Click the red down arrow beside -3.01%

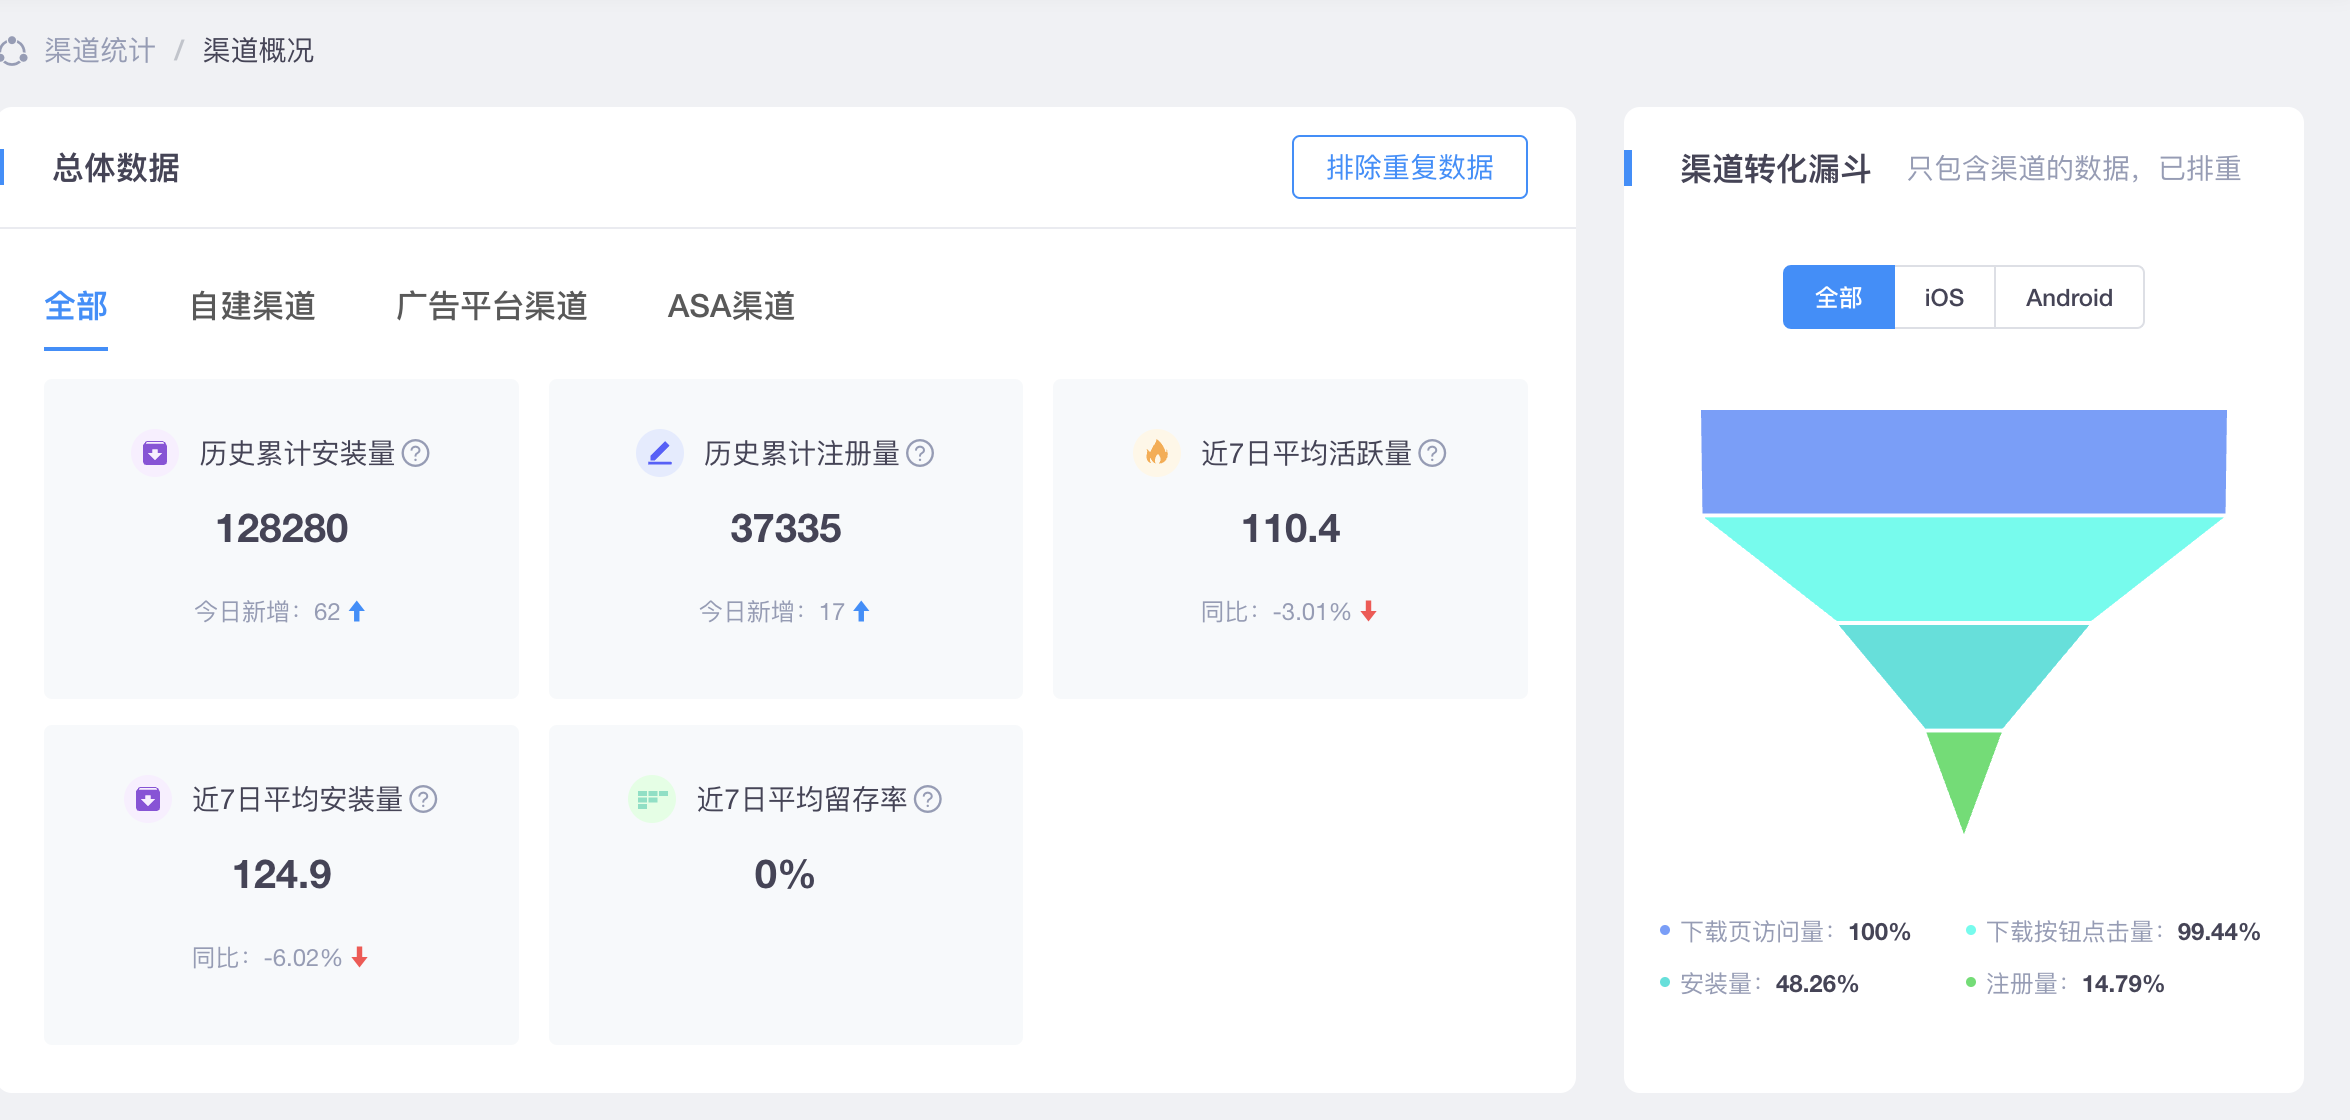pos(1369,611)
